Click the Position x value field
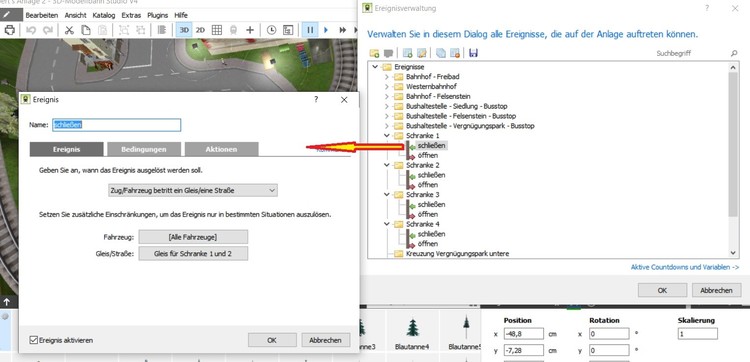Screen dimensions: 750x362 (x=523, y=334)
